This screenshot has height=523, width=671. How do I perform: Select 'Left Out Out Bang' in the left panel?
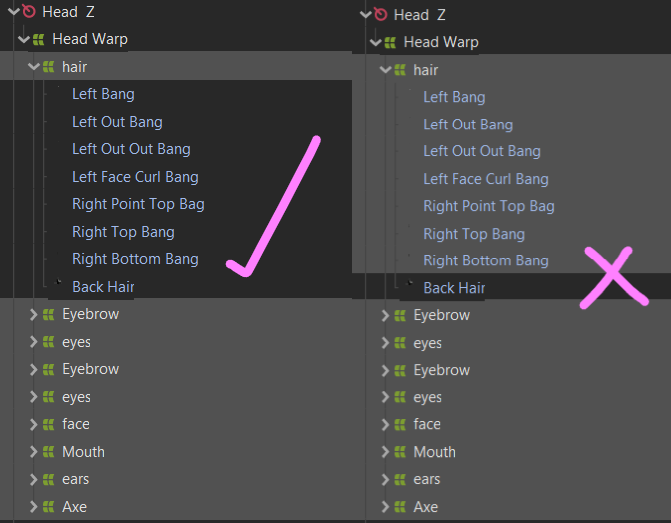[x=131, y=149]
